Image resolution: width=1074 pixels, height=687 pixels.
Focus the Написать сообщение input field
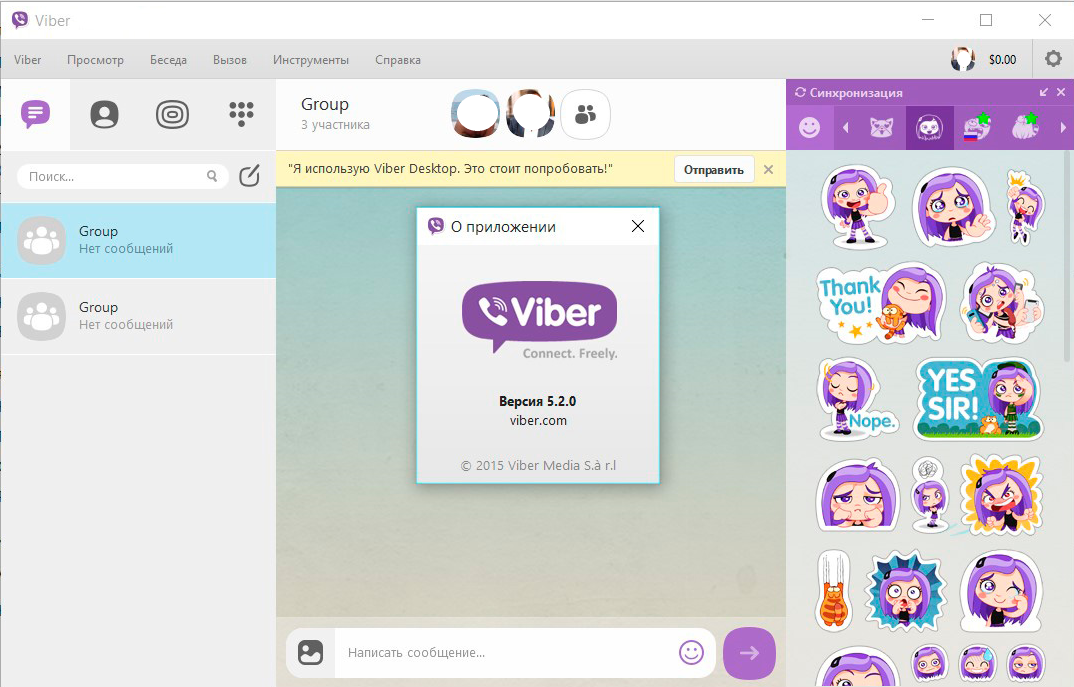[504, 653]
